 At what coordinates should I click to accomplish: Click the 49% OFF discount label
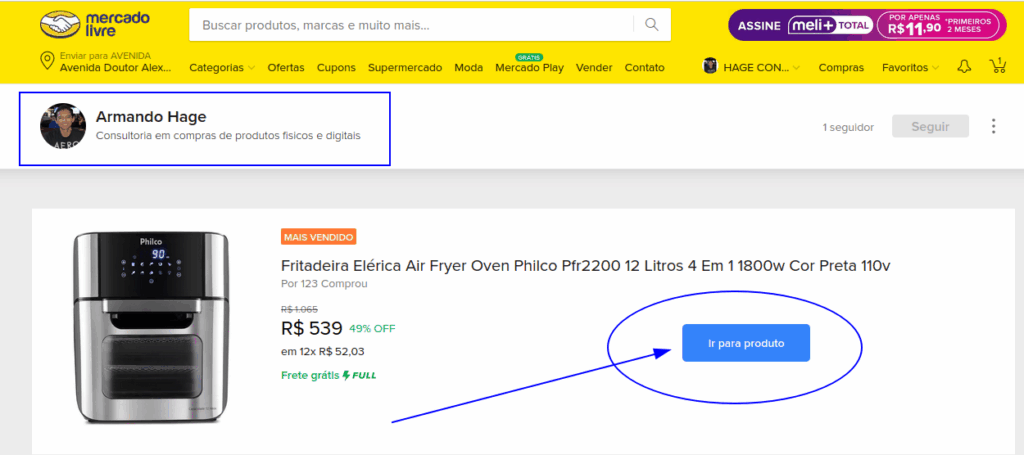(372, 328)
